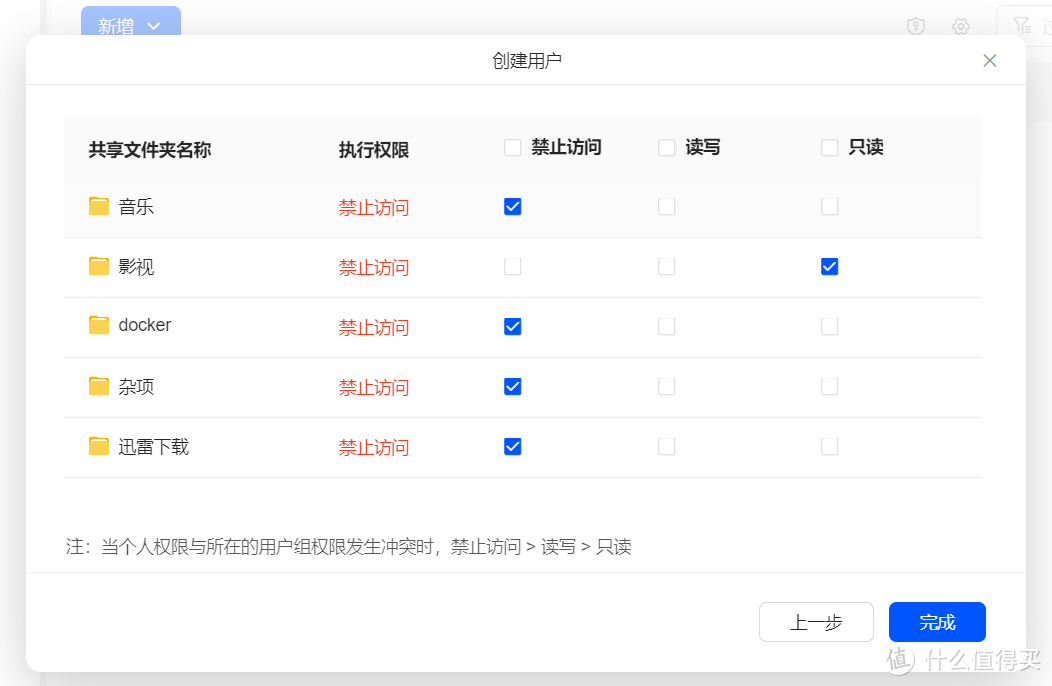The image size is (1052, 686).
Task: Check the 只读 header checkbox
Action: (x=829, y=148)
